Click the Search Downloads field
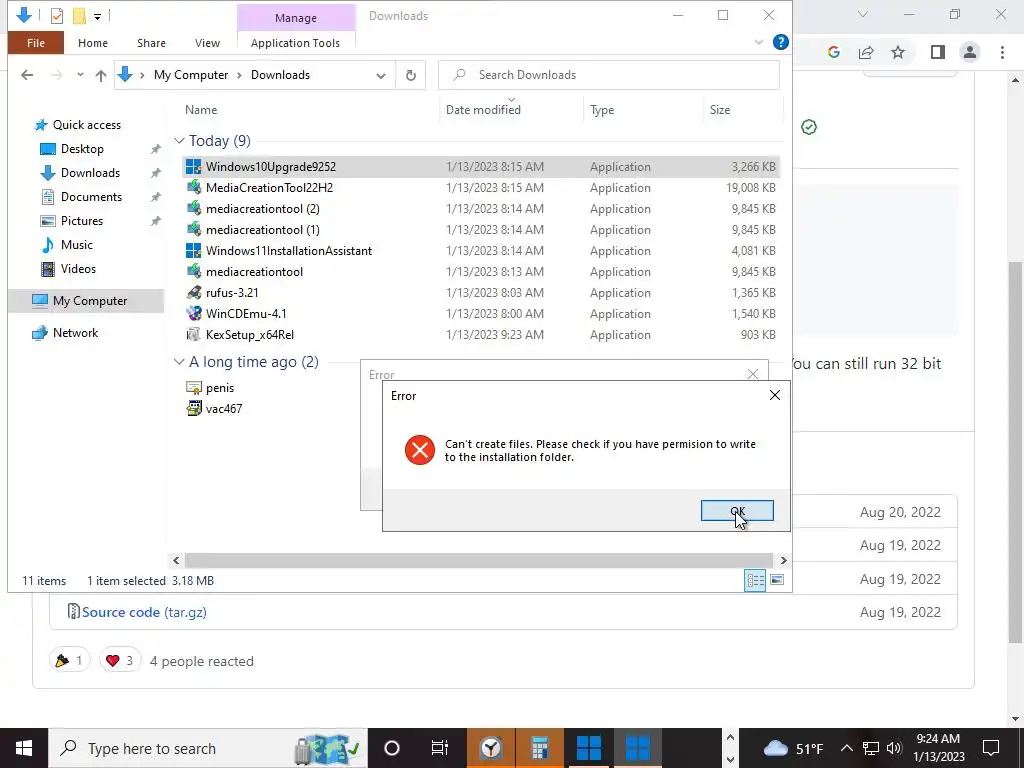The image size is (1024, 768). click(609, 75)
